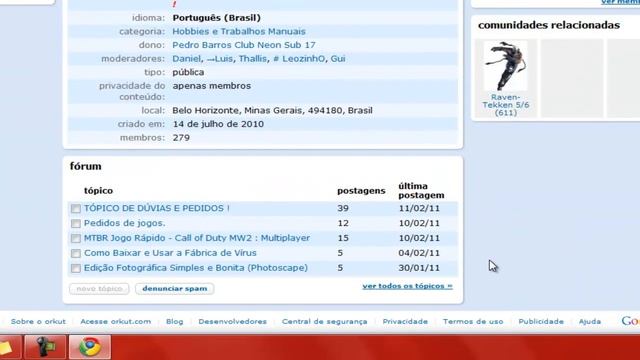
Task: Open the Privacidade footer link
Action: [x=405, y=322]
